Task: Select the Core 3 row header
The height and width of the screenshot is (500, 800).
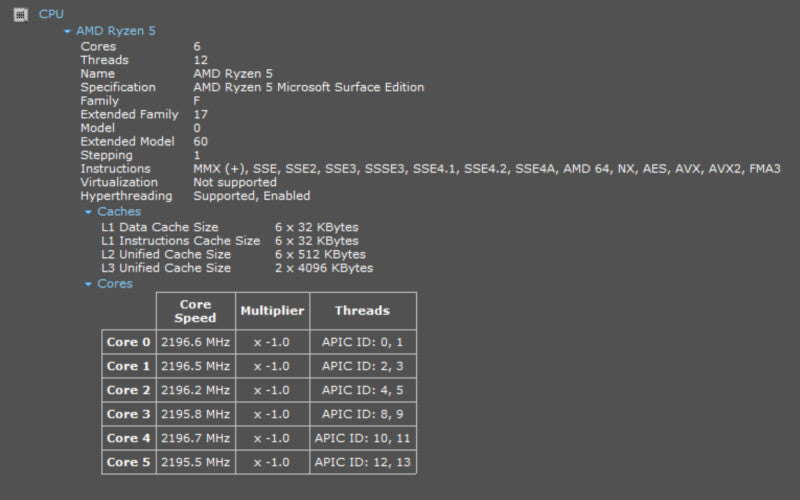Action: pos(129,414)
